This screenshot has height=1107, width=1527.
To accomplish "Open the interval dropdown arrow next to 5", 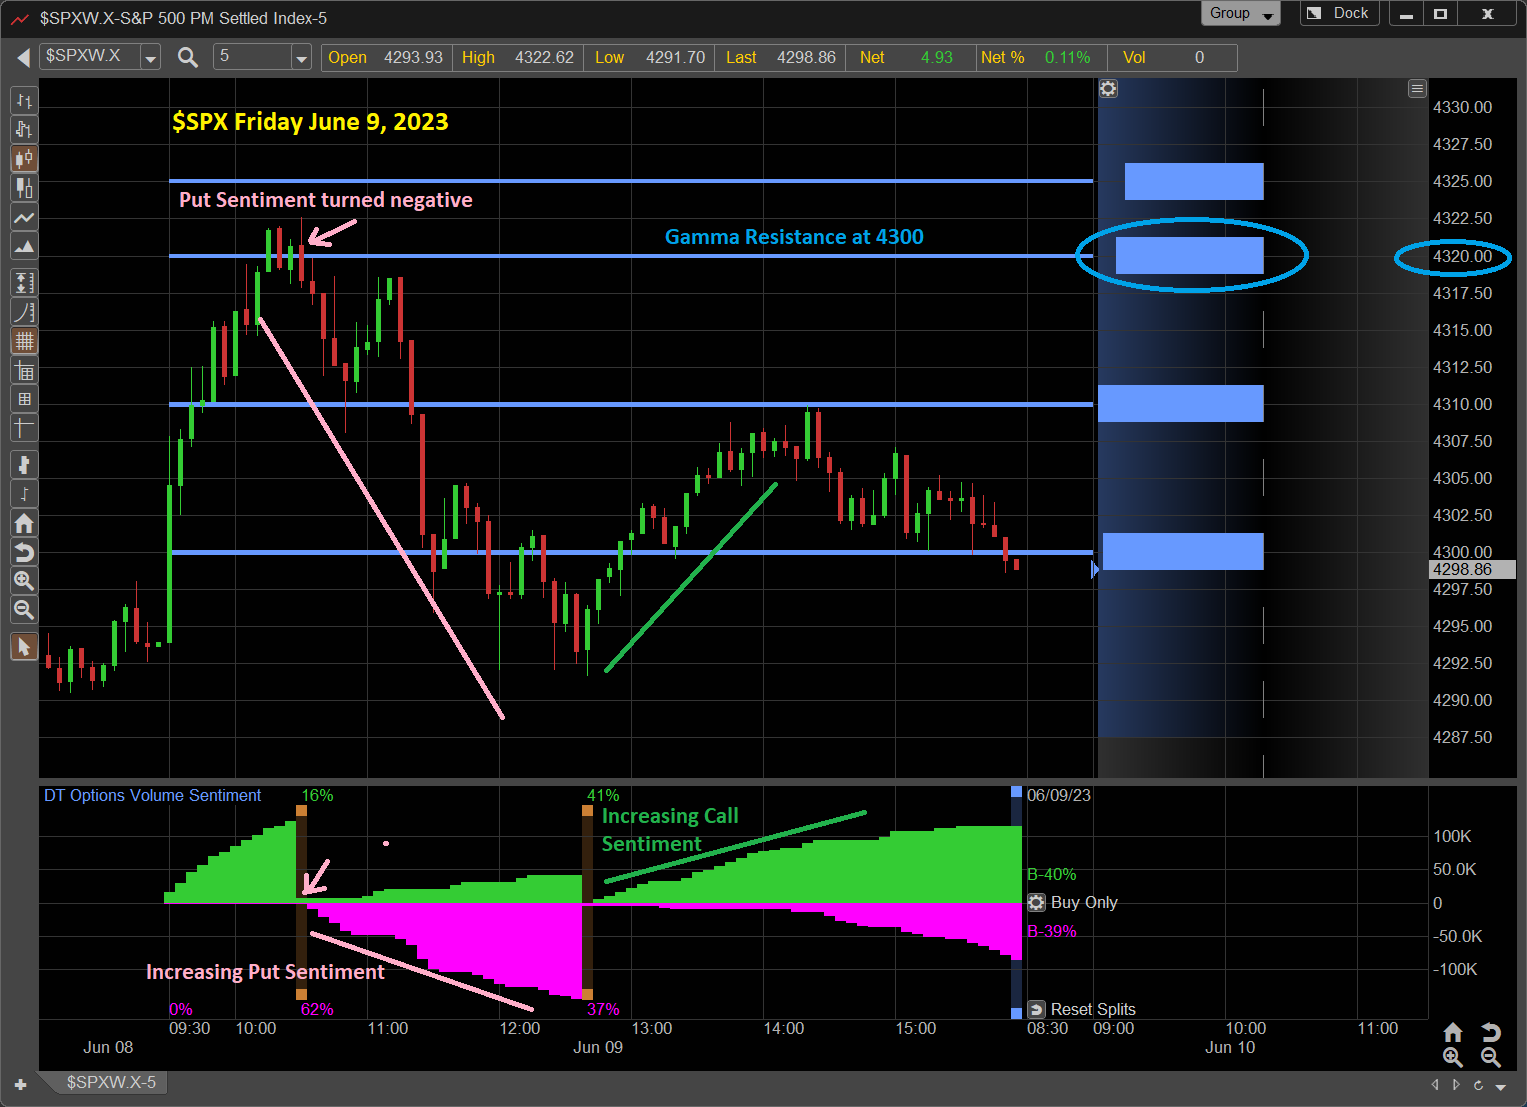I will (302, 58).
